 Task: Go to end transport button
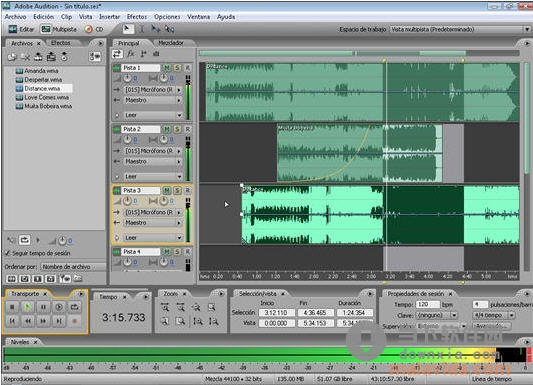tap(59, 320)
